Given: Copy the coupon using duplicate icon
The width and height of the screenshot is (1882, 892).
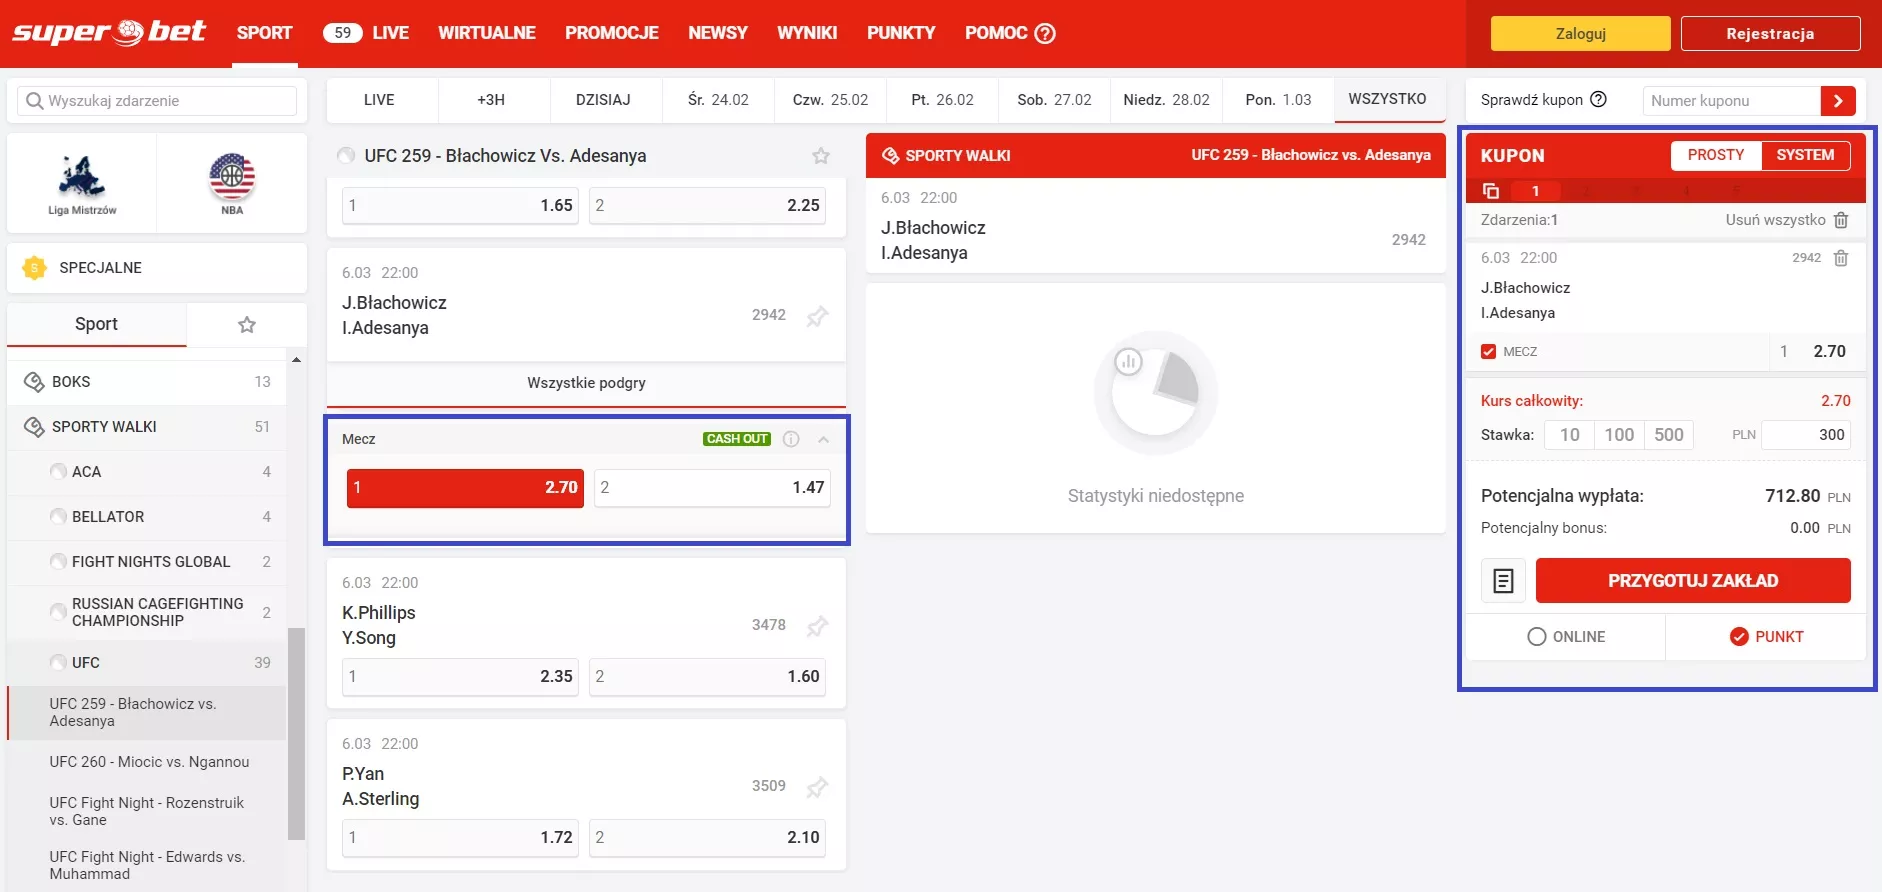Looking at the screenshot, I should pyautogui.click(x=1490, y=191).
